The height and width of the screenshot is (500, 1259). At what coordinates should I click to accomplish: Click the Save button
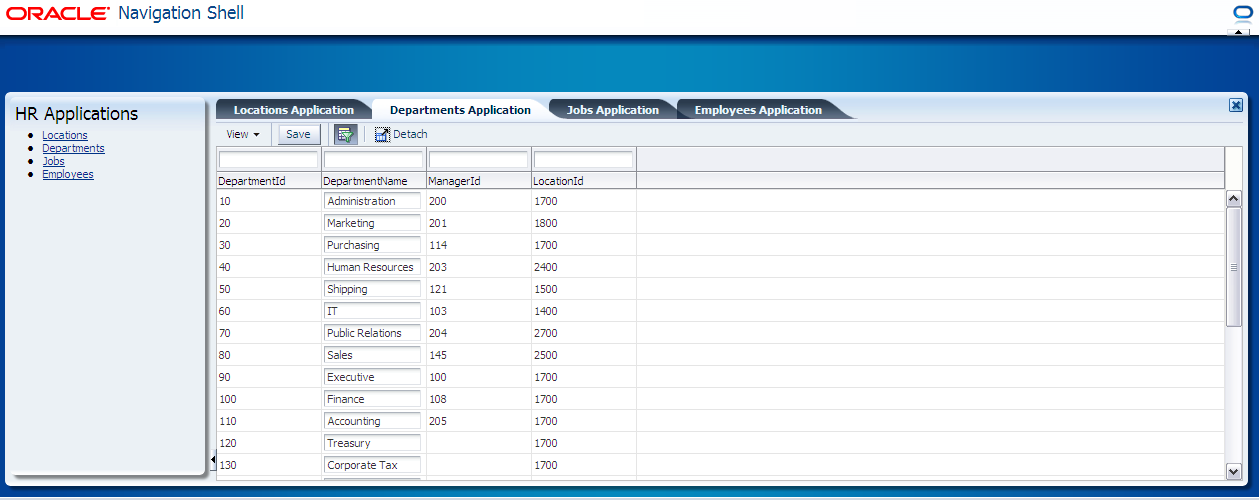click(x=299, y=134)
